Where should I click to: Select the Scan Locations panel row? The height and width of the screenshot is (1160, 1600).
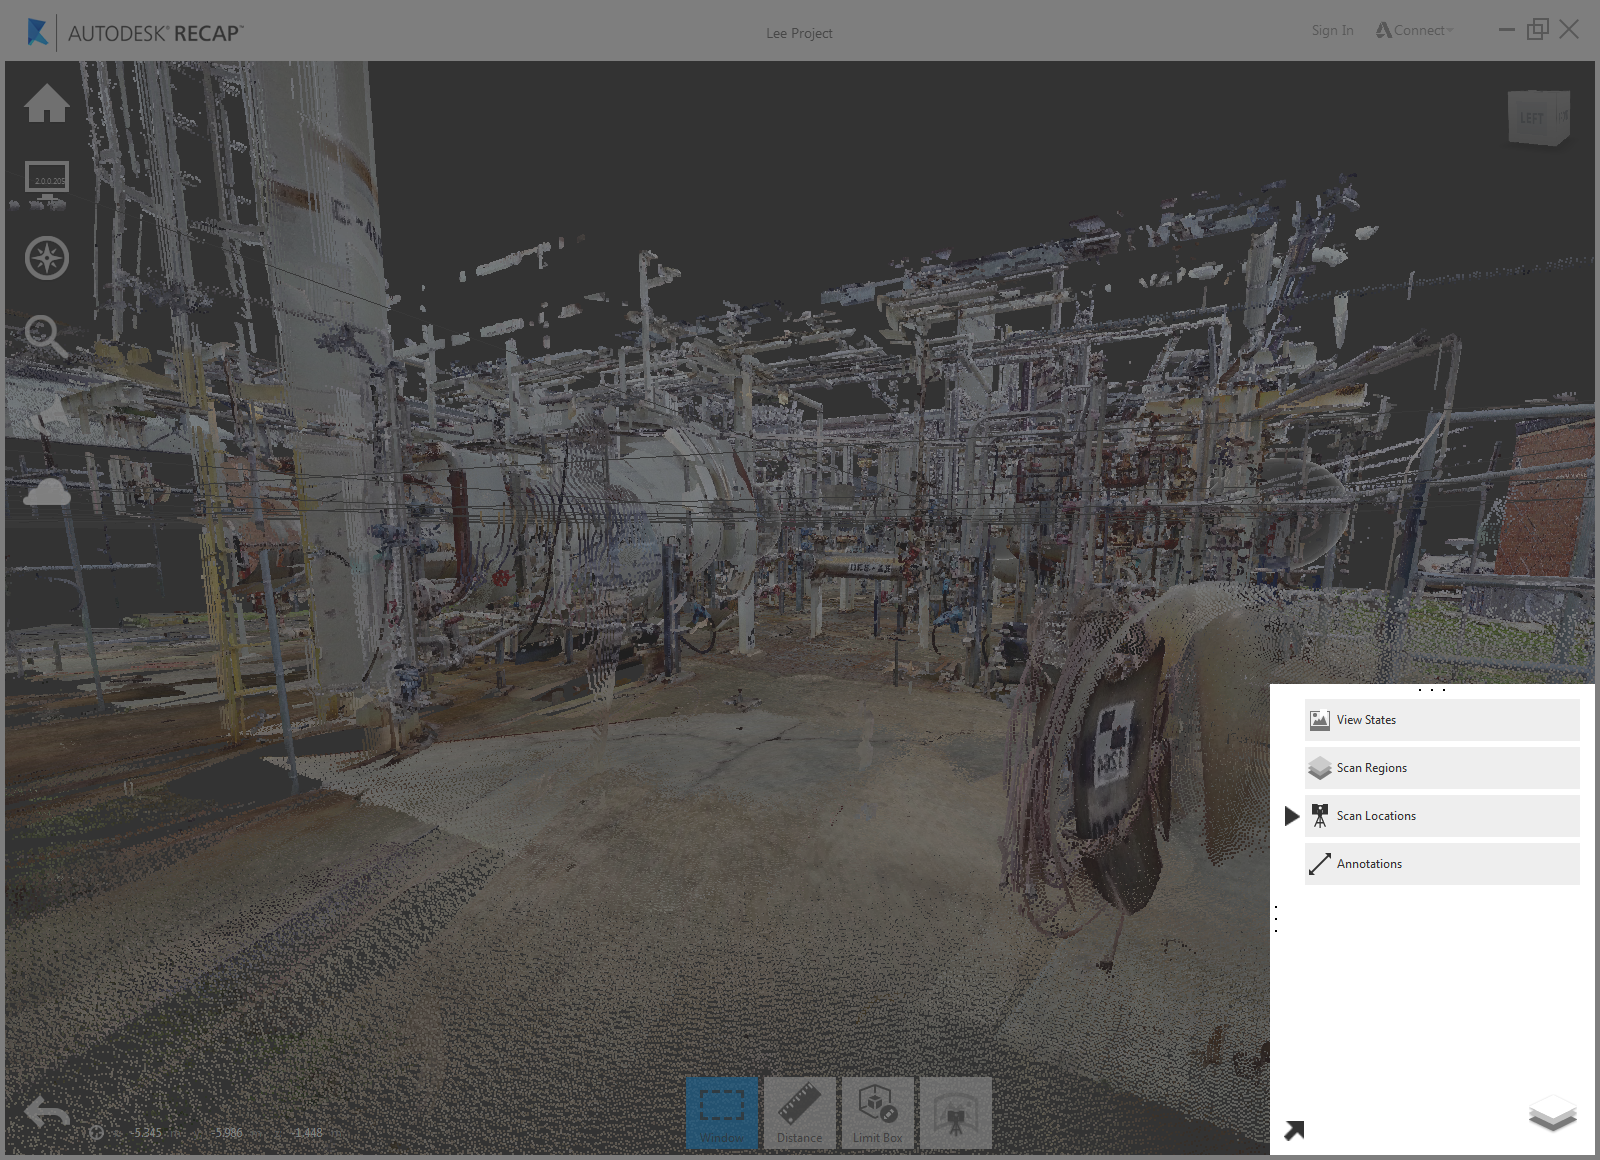1442,816
